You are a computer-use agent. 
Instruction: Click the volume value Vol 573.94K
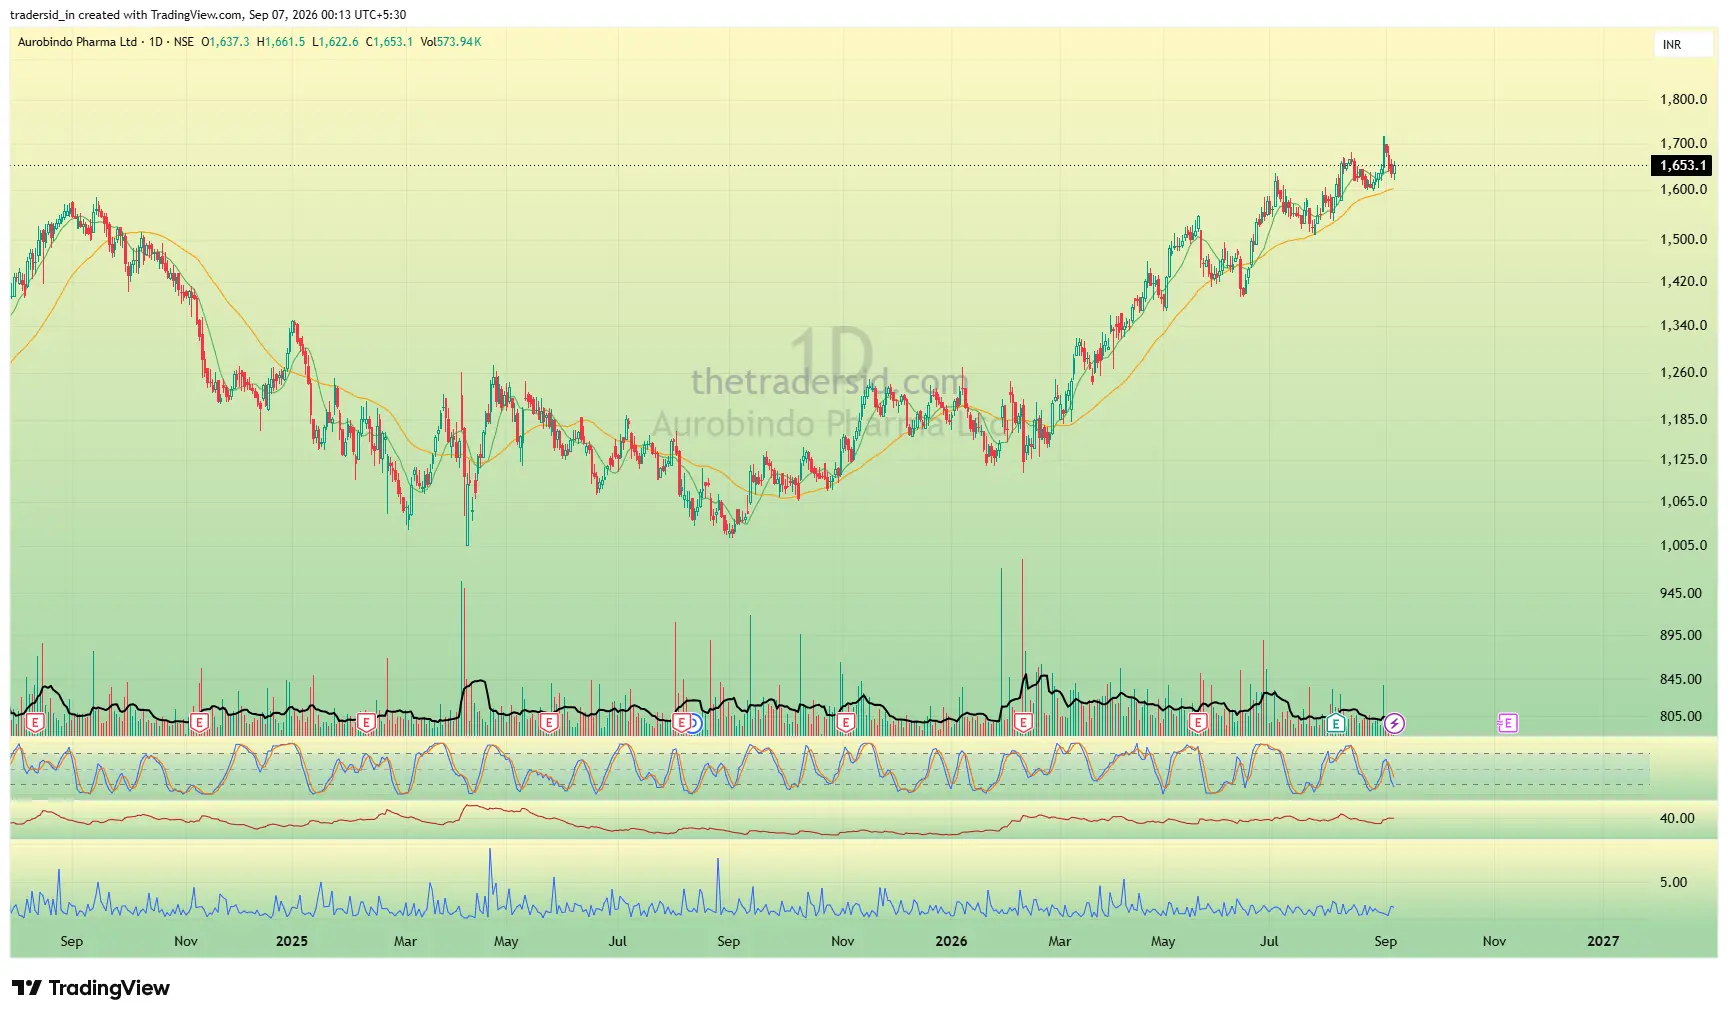(x=451, y=42)
